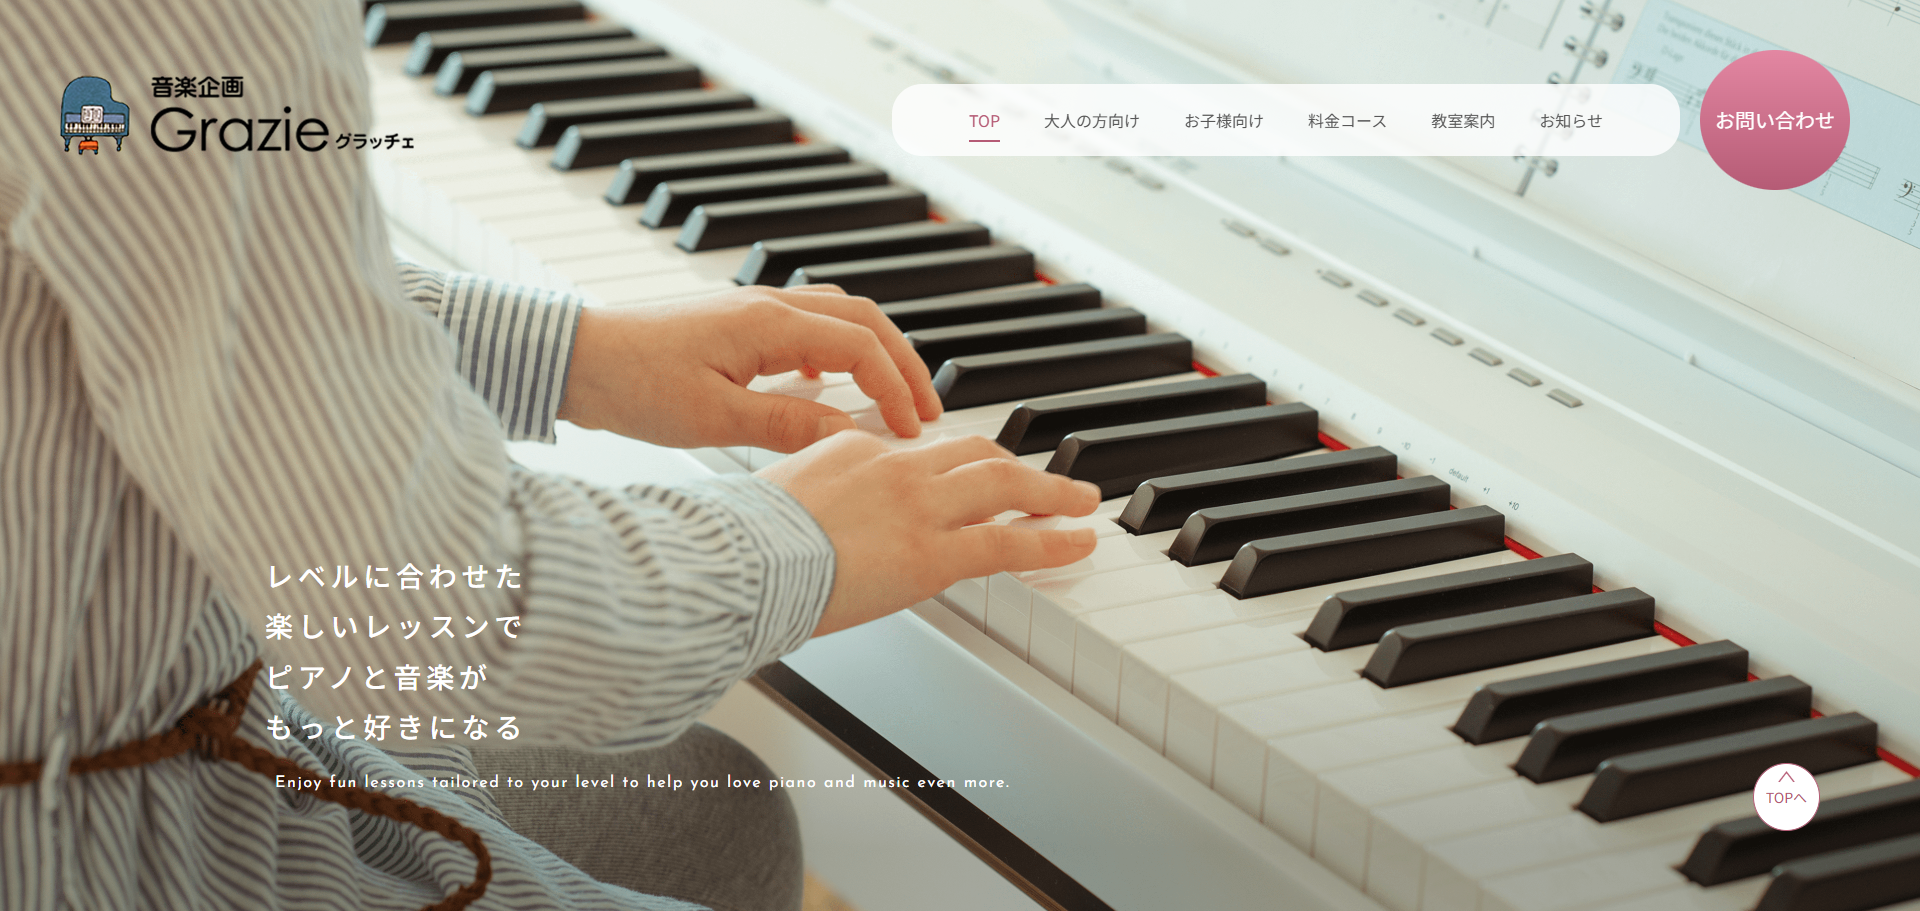Click the 楽しいレッスンで headline line
Image resolution: width=1920 pixels, height=911 pixels.
pos(395,627)
